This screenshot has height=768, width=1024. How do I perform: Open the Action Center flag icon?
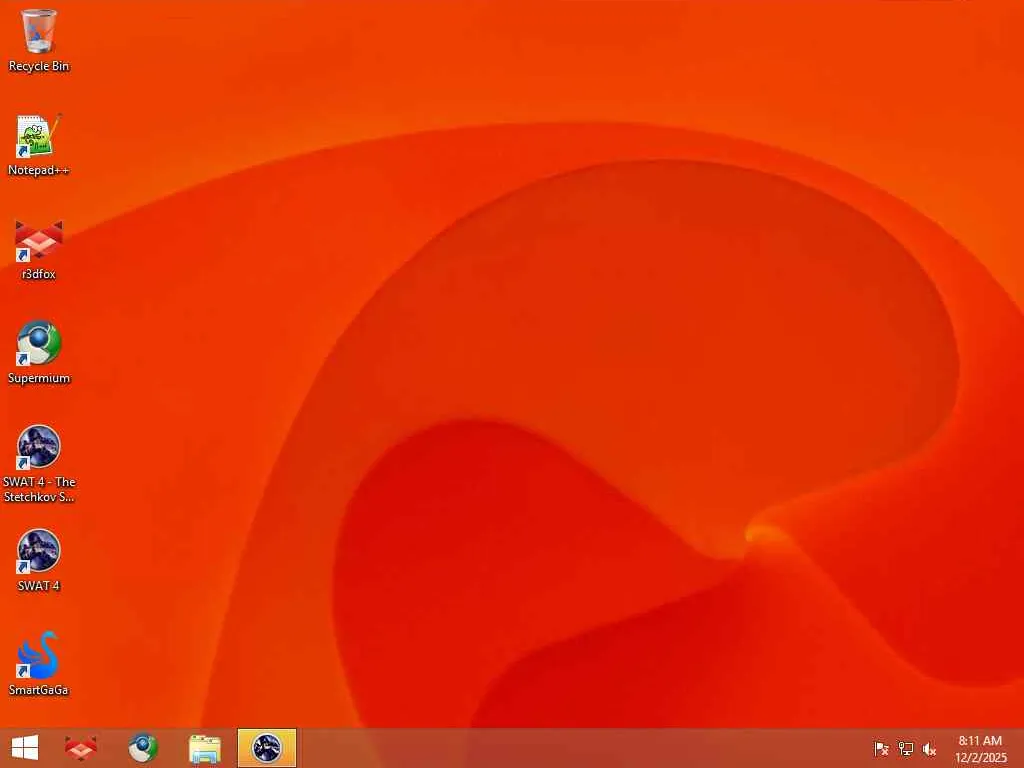click(x=881, y=749)
